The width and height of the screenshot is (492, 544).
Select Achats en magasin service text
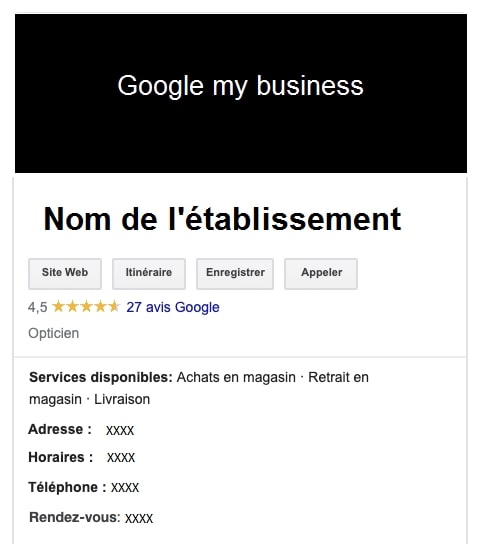point(236,377)
